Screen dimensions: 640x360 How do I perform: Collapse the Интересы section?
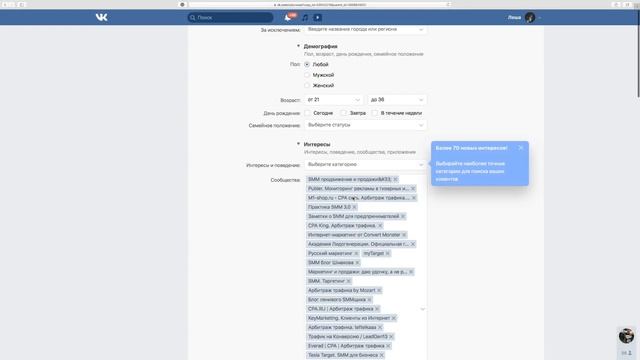click(x=298, y=144)
